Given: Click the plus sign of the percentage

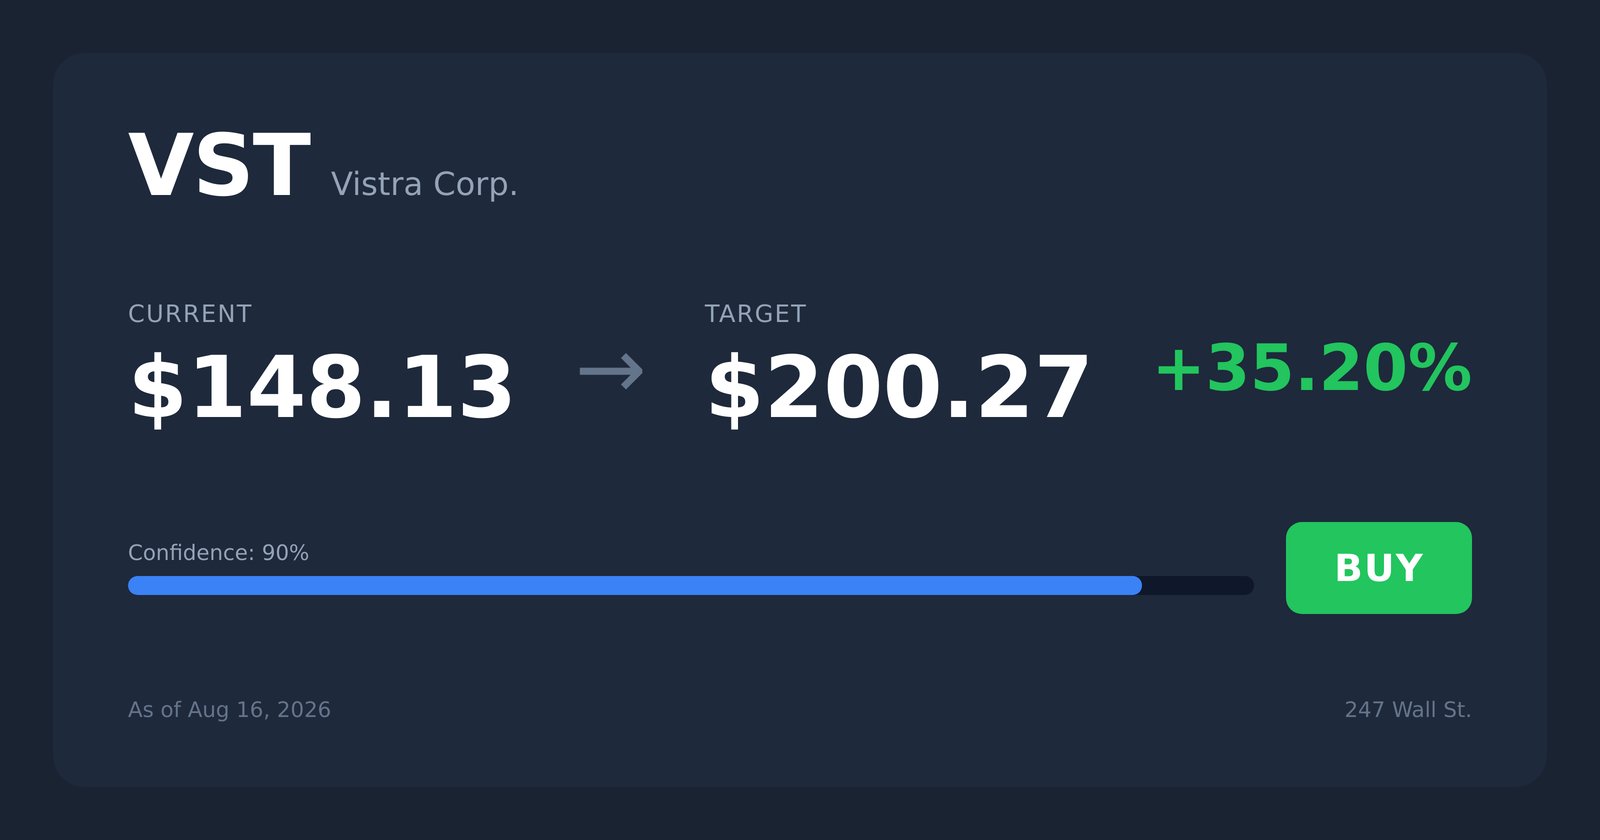Looking at the screenshot, I should click(x=1178, y=371).
